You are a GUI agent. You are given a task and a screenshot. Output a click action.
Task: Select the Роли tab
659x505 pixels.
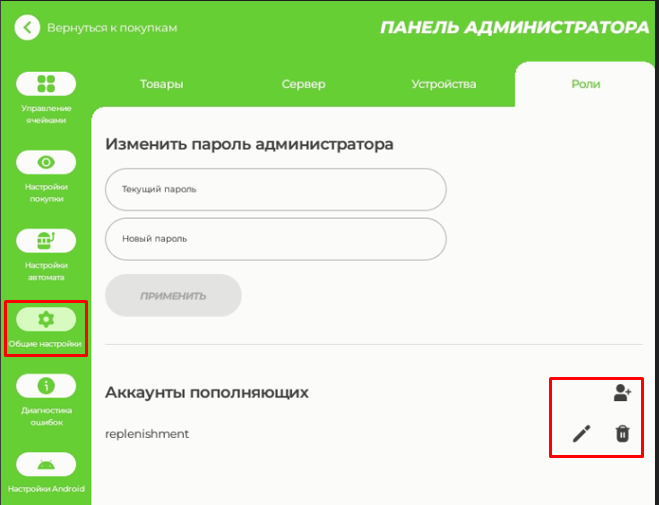click(585, 84)
